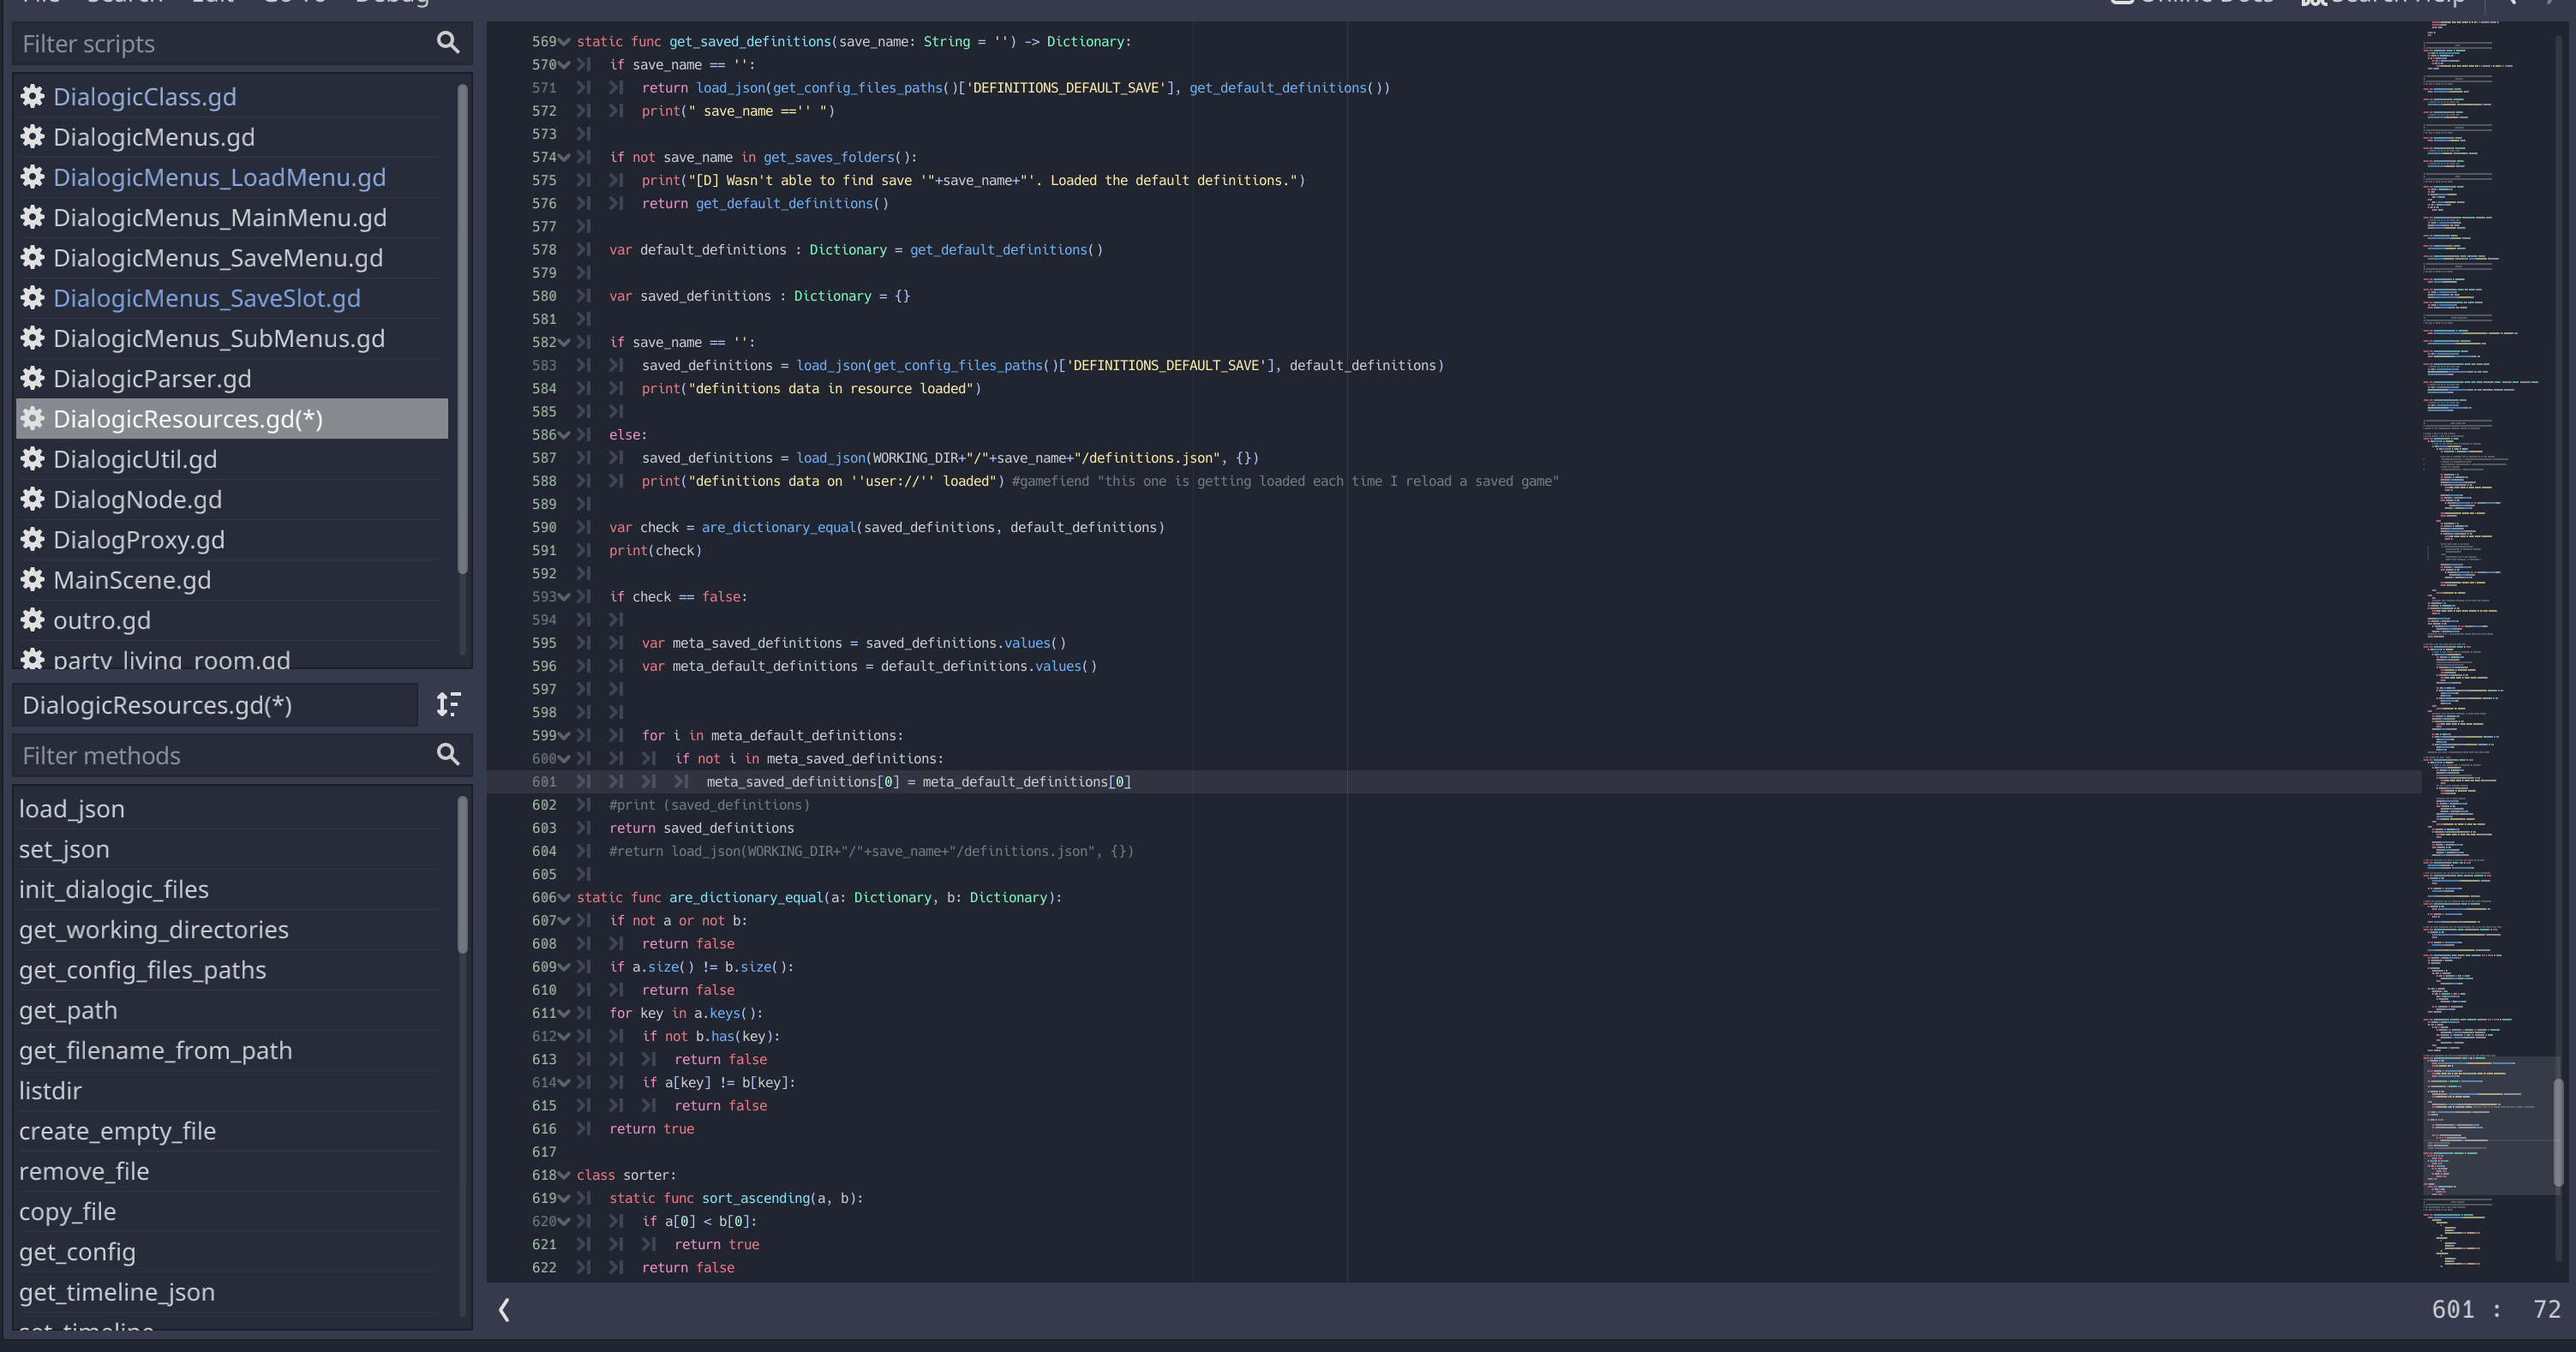Collapse the sorter class fold at line 618
The height and width of the screenshot is (1352, 2576).
[565, 1175]
